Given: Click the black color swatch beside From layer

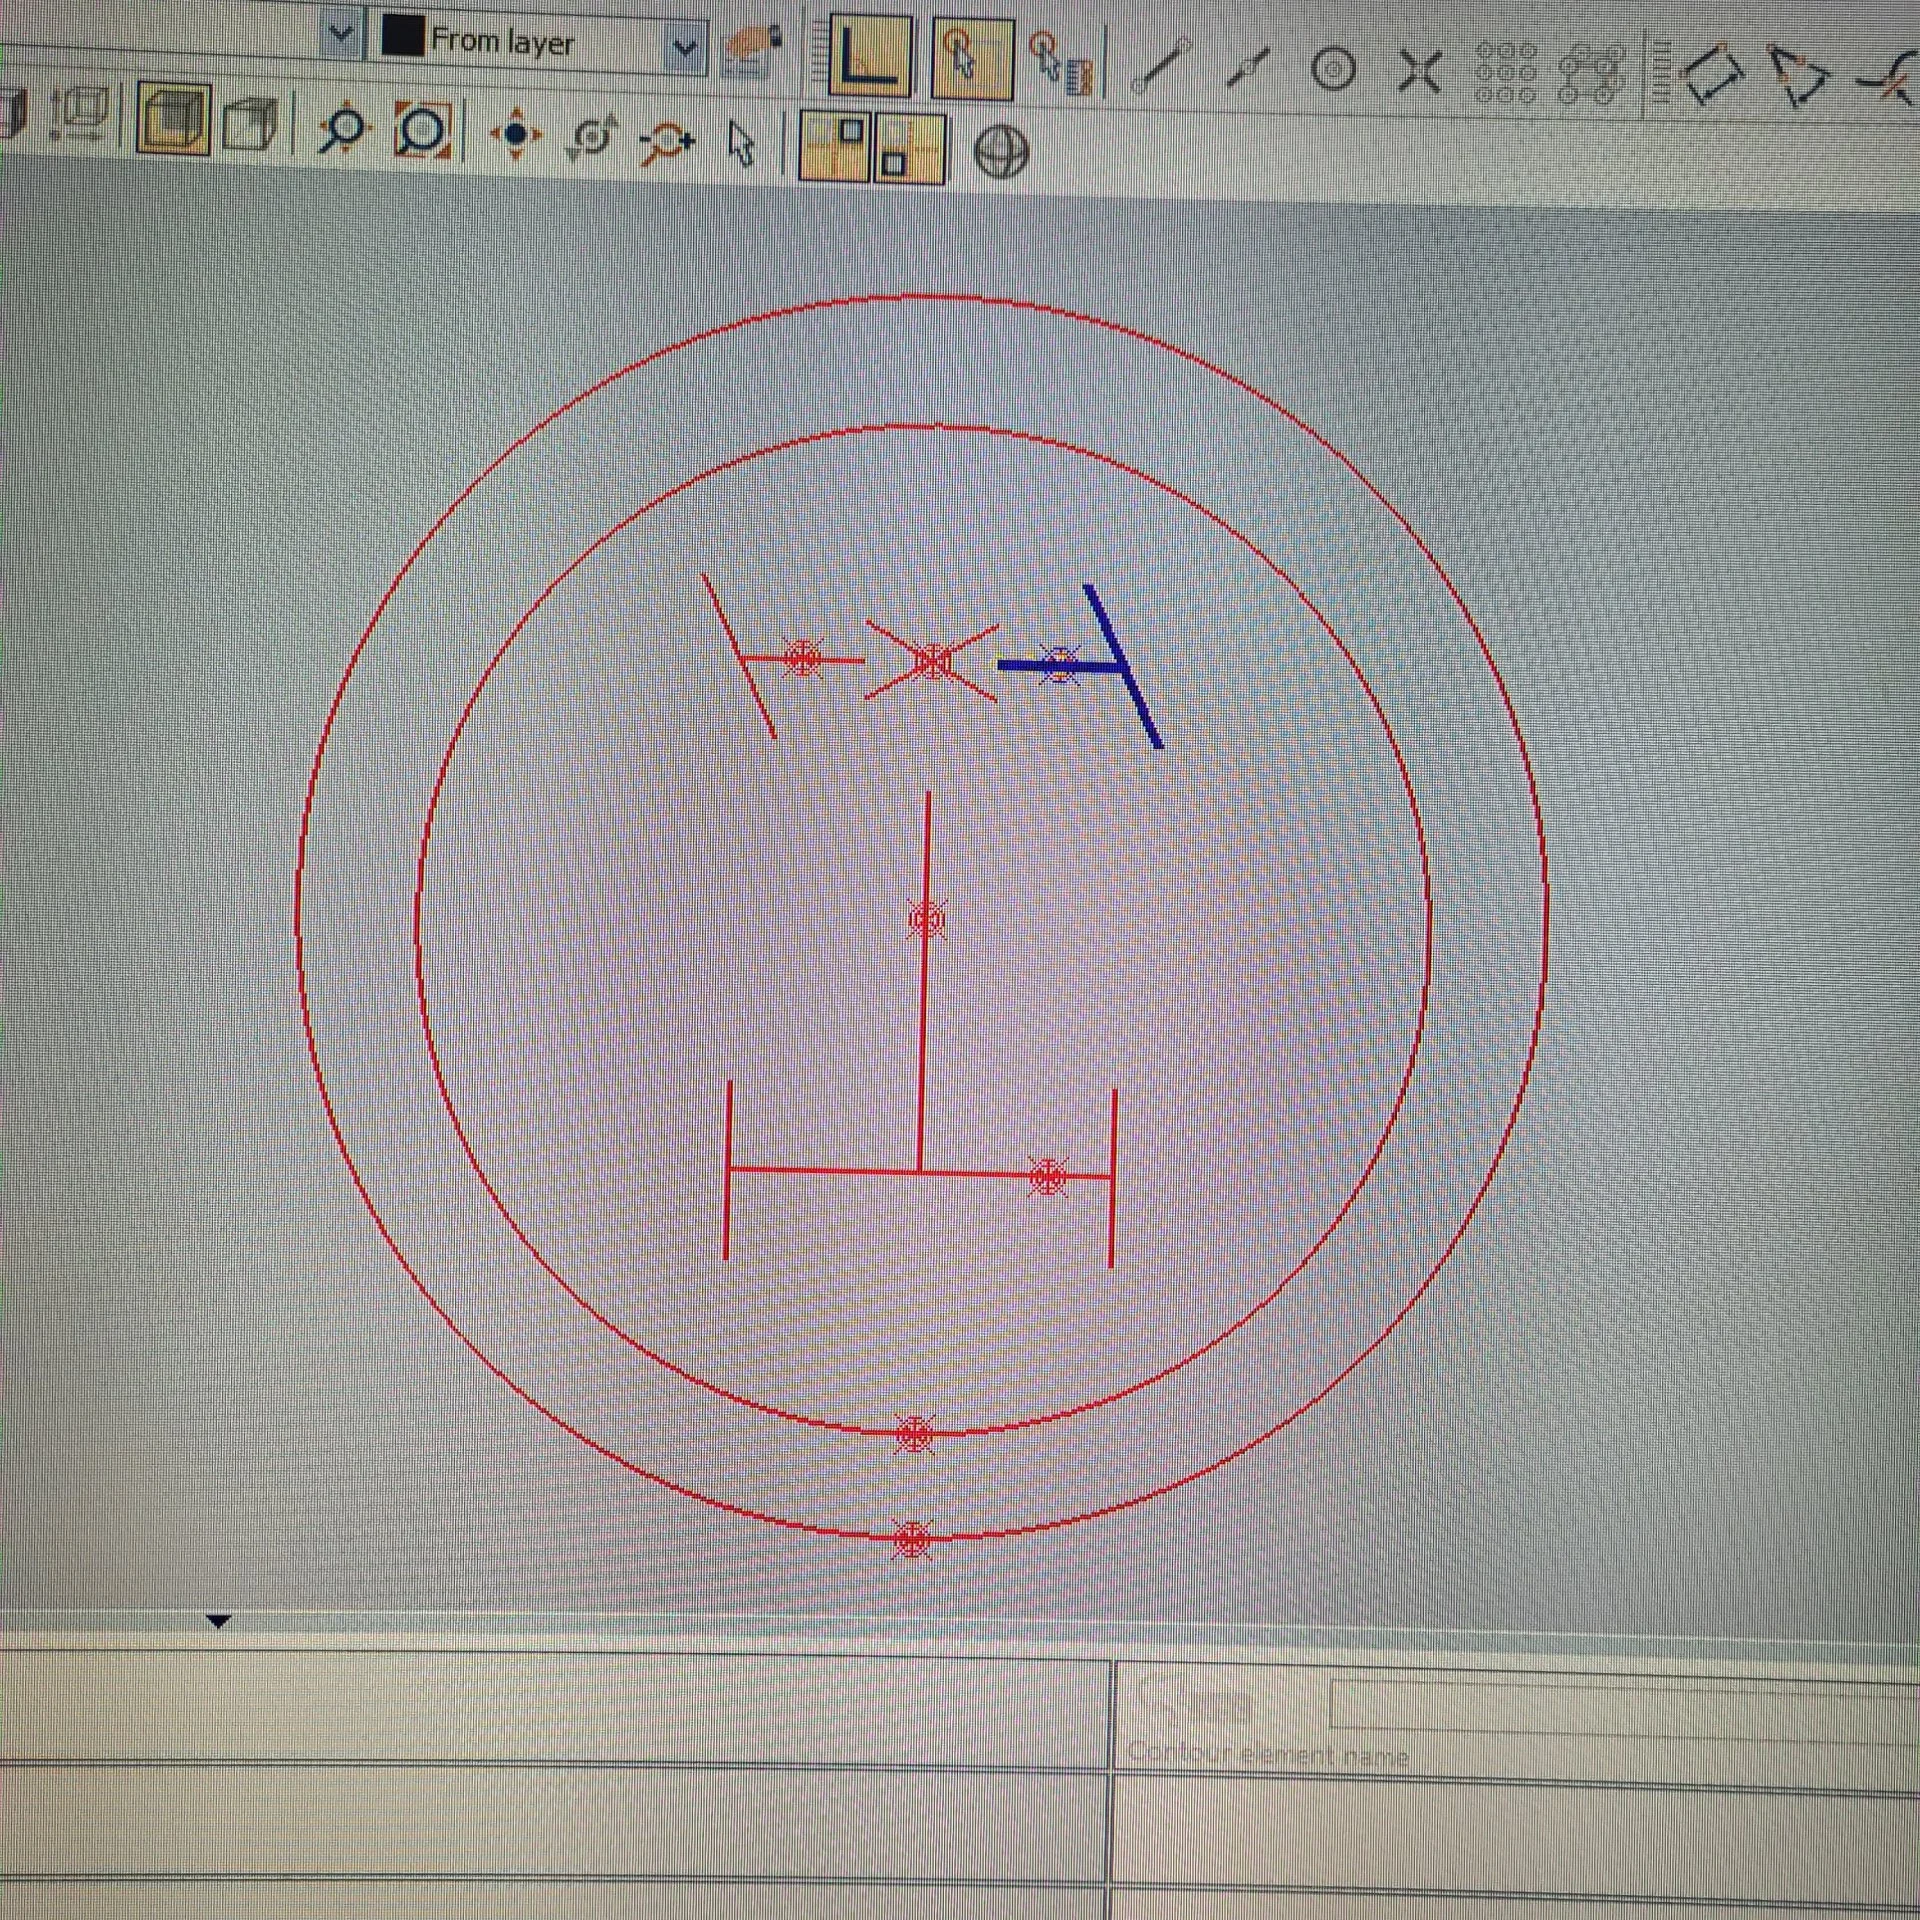Looking at the screenshot, I should pyautogui.click(x=404, y=39).
